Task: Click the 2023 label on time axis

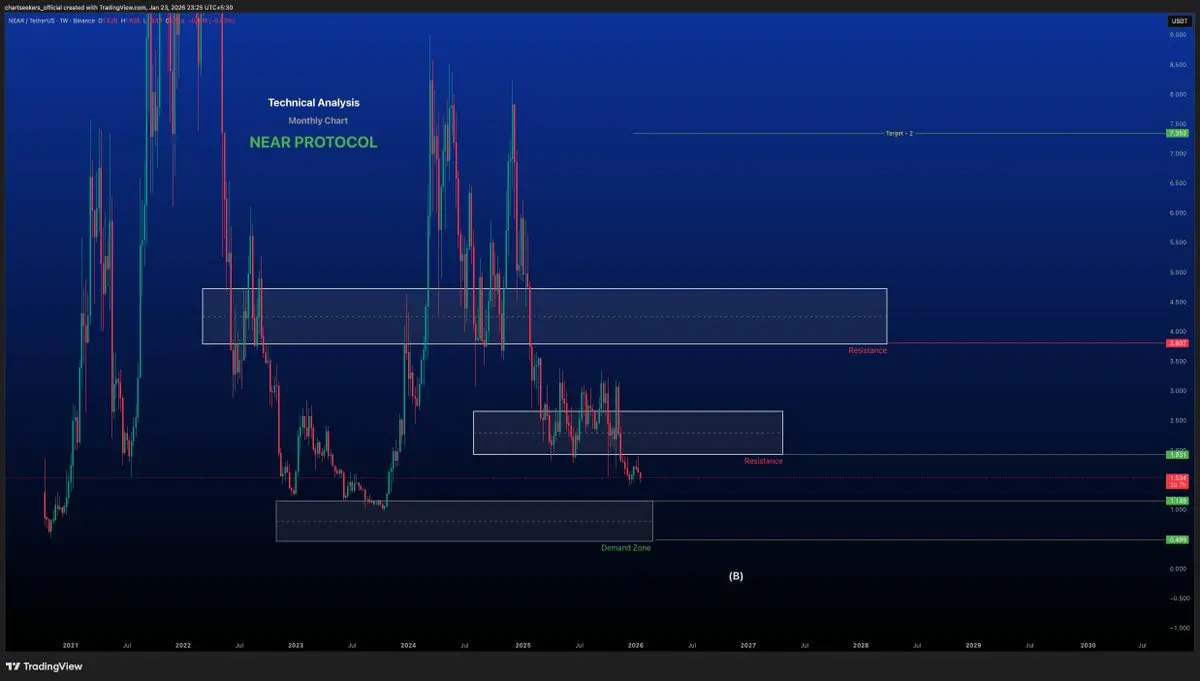Action: [295, 647]
